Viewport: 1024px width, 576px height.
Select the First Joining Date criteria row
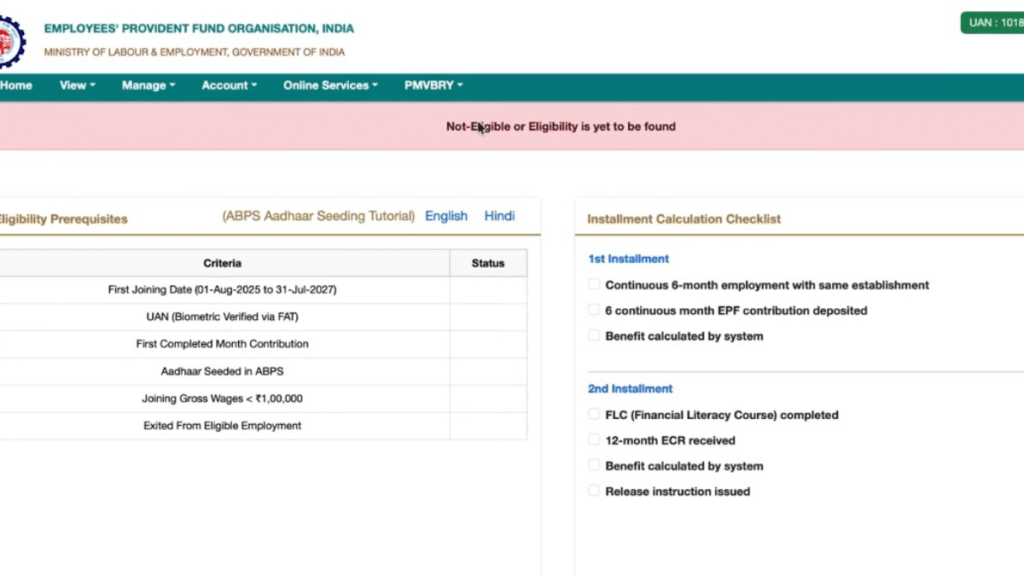[x=263, y=289]
